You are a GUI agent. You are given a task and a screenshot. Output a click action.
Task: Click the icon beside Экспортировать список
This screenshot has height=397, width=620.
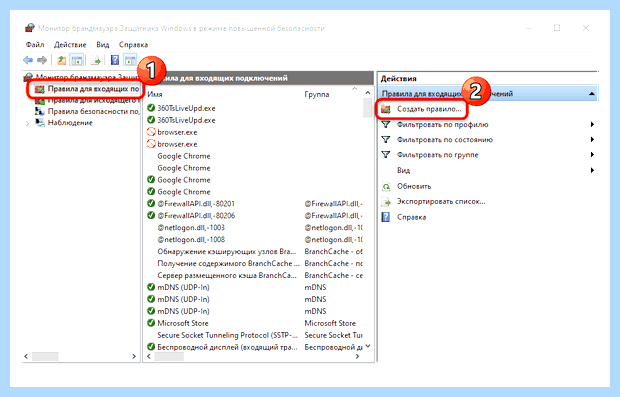coord(386,202)
